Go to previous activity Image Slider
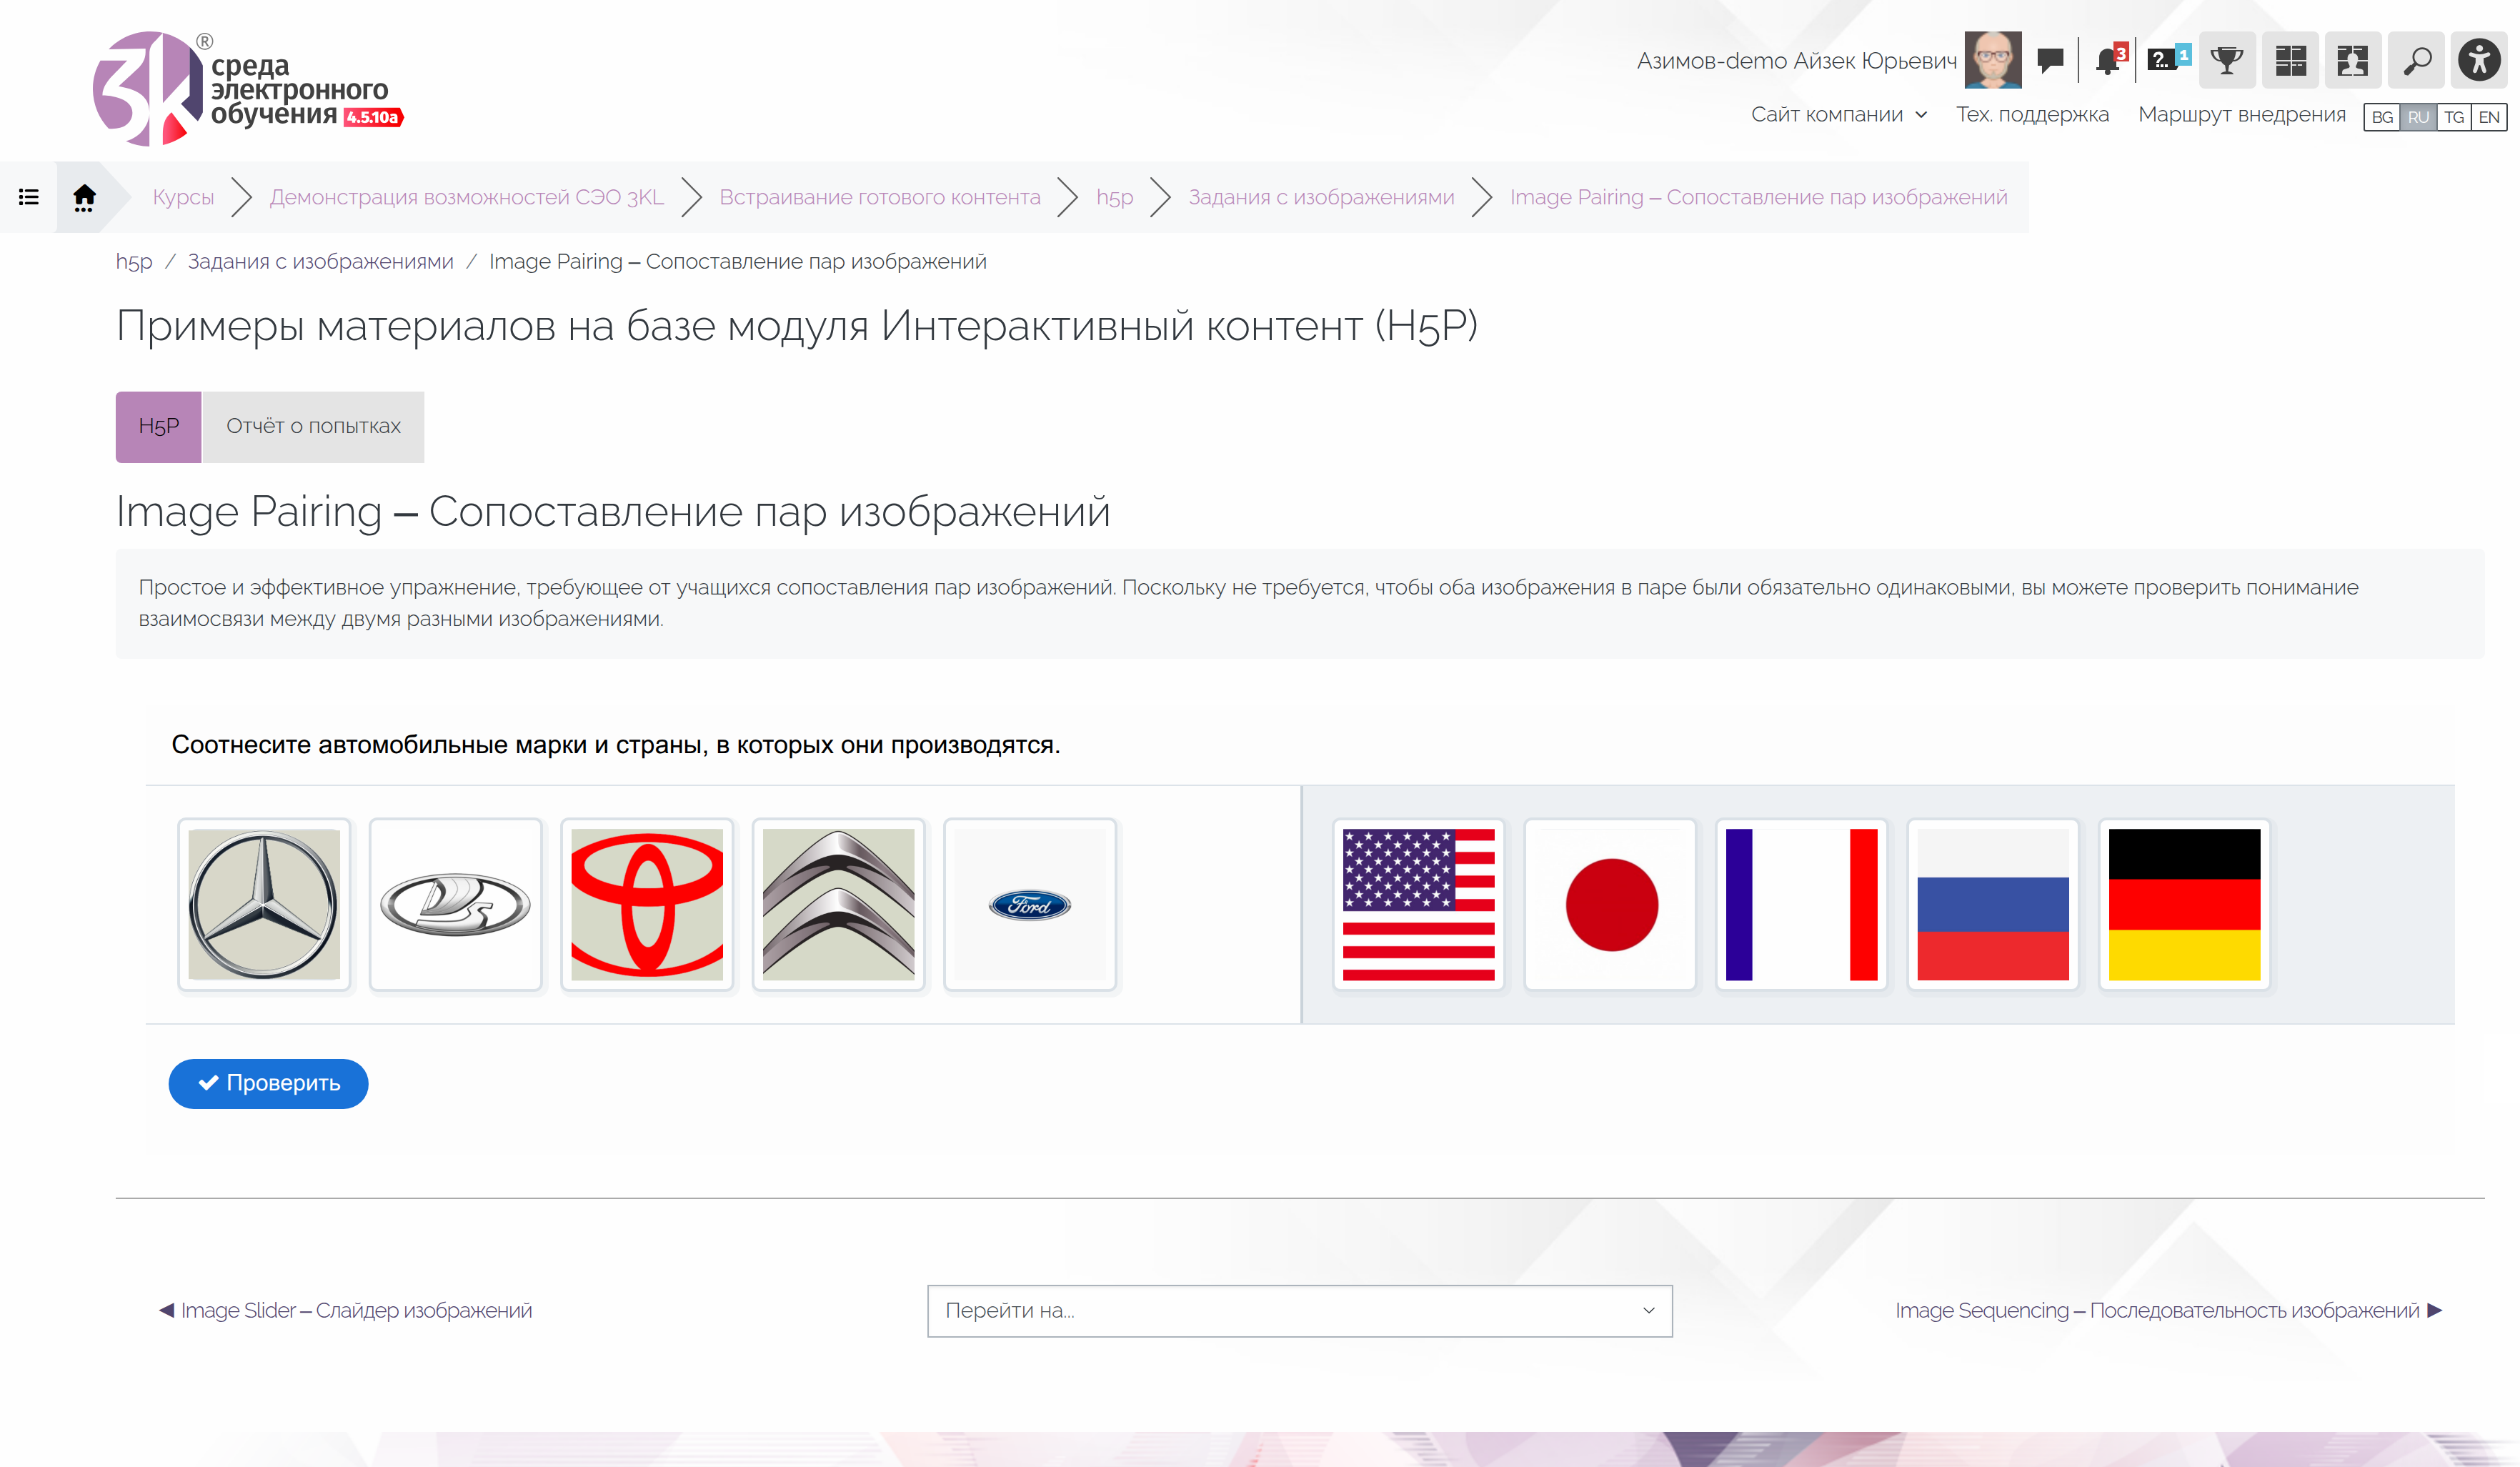Image resolution: width=2520 pixels, height=1467 pixels. tap(346, 1310)
